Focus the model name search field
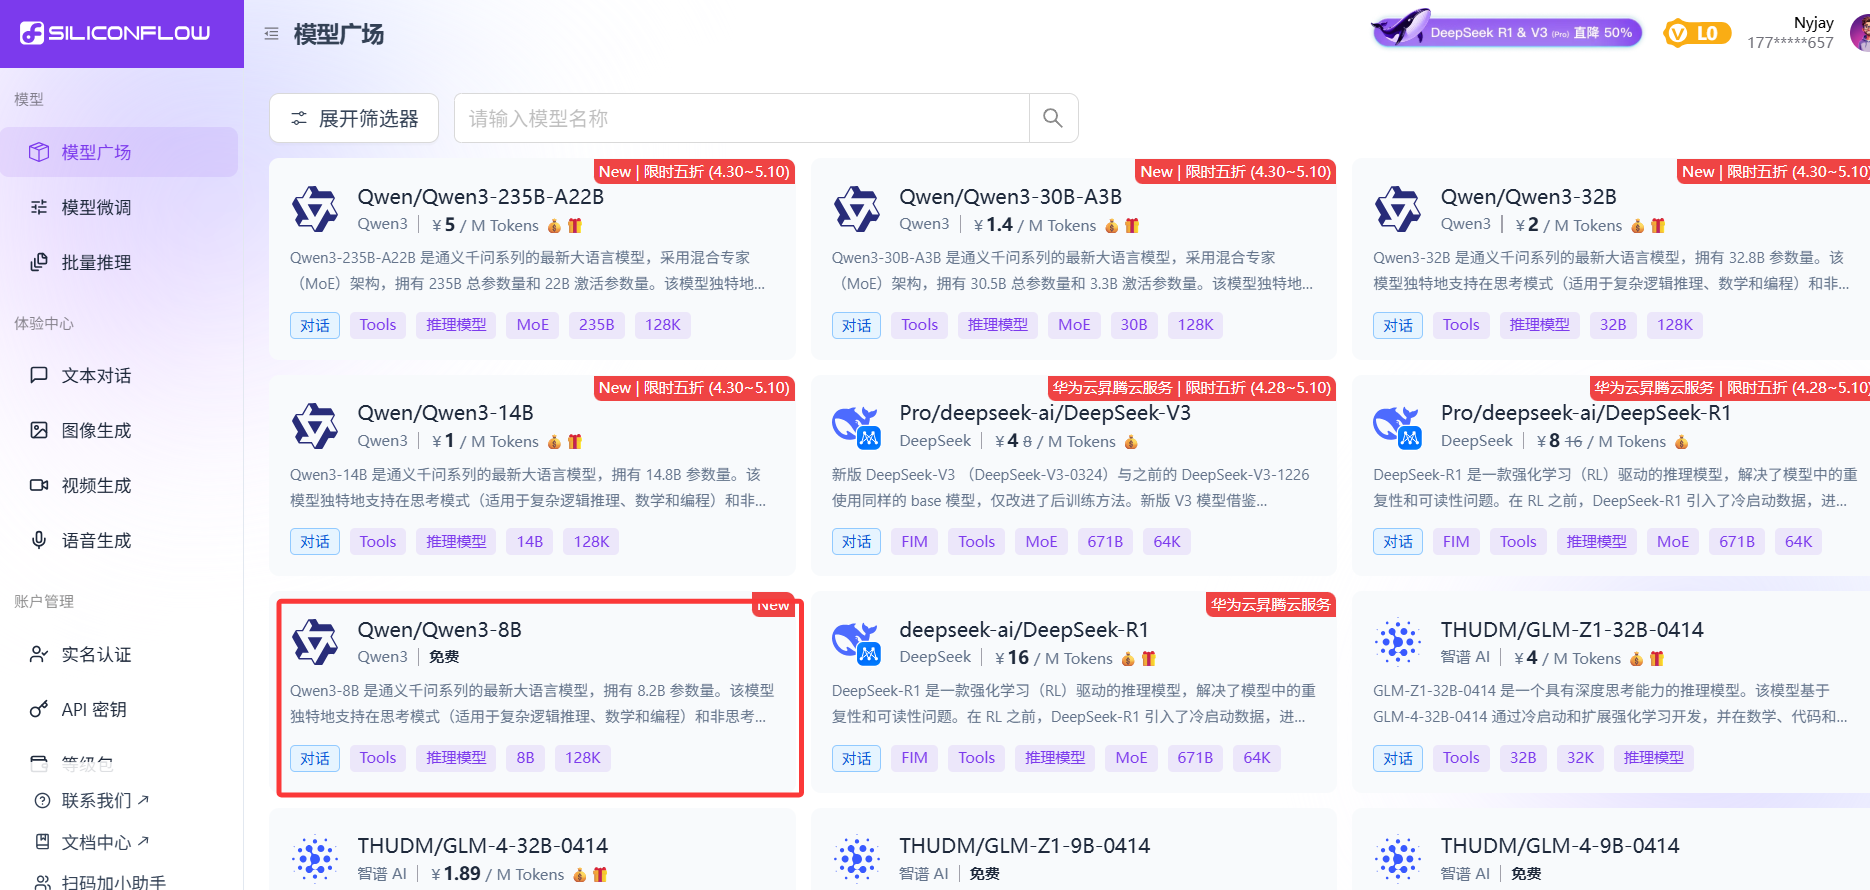This screenshot has width=1870, height=890. [742, 118]
